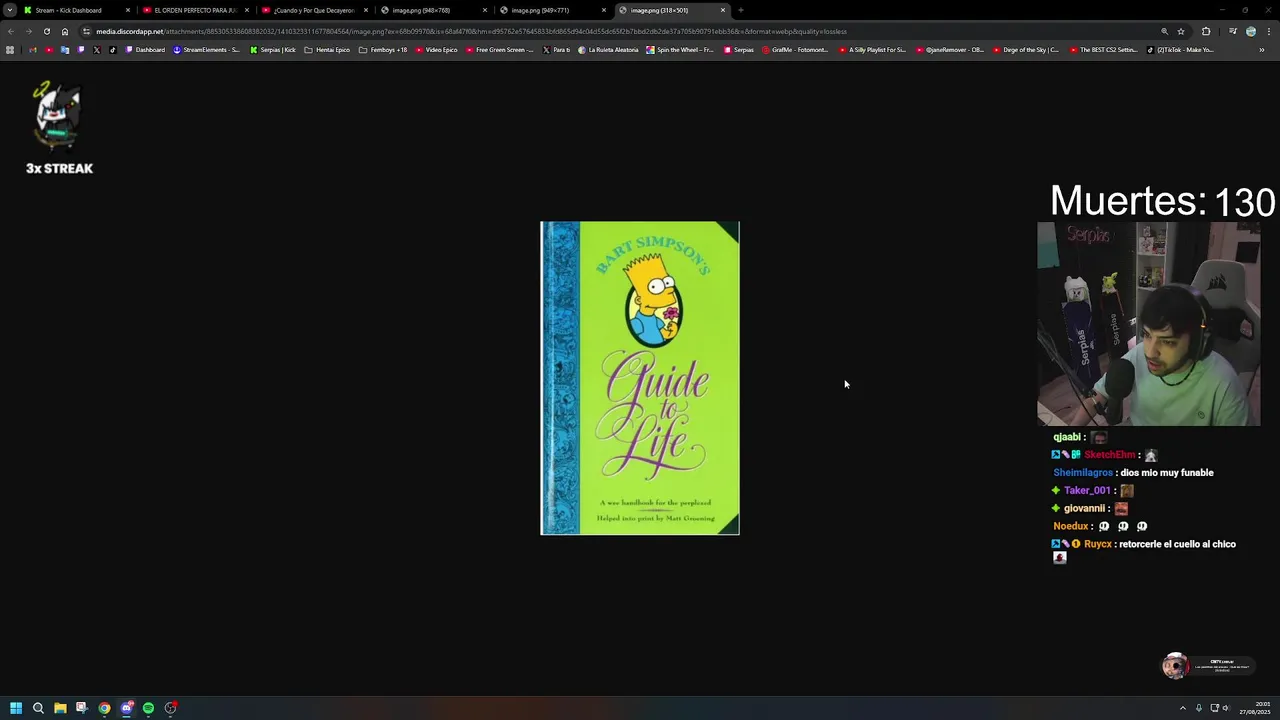Open the media controls icon
This screenshot has height=720, width=1280.
coord(1233,31)
